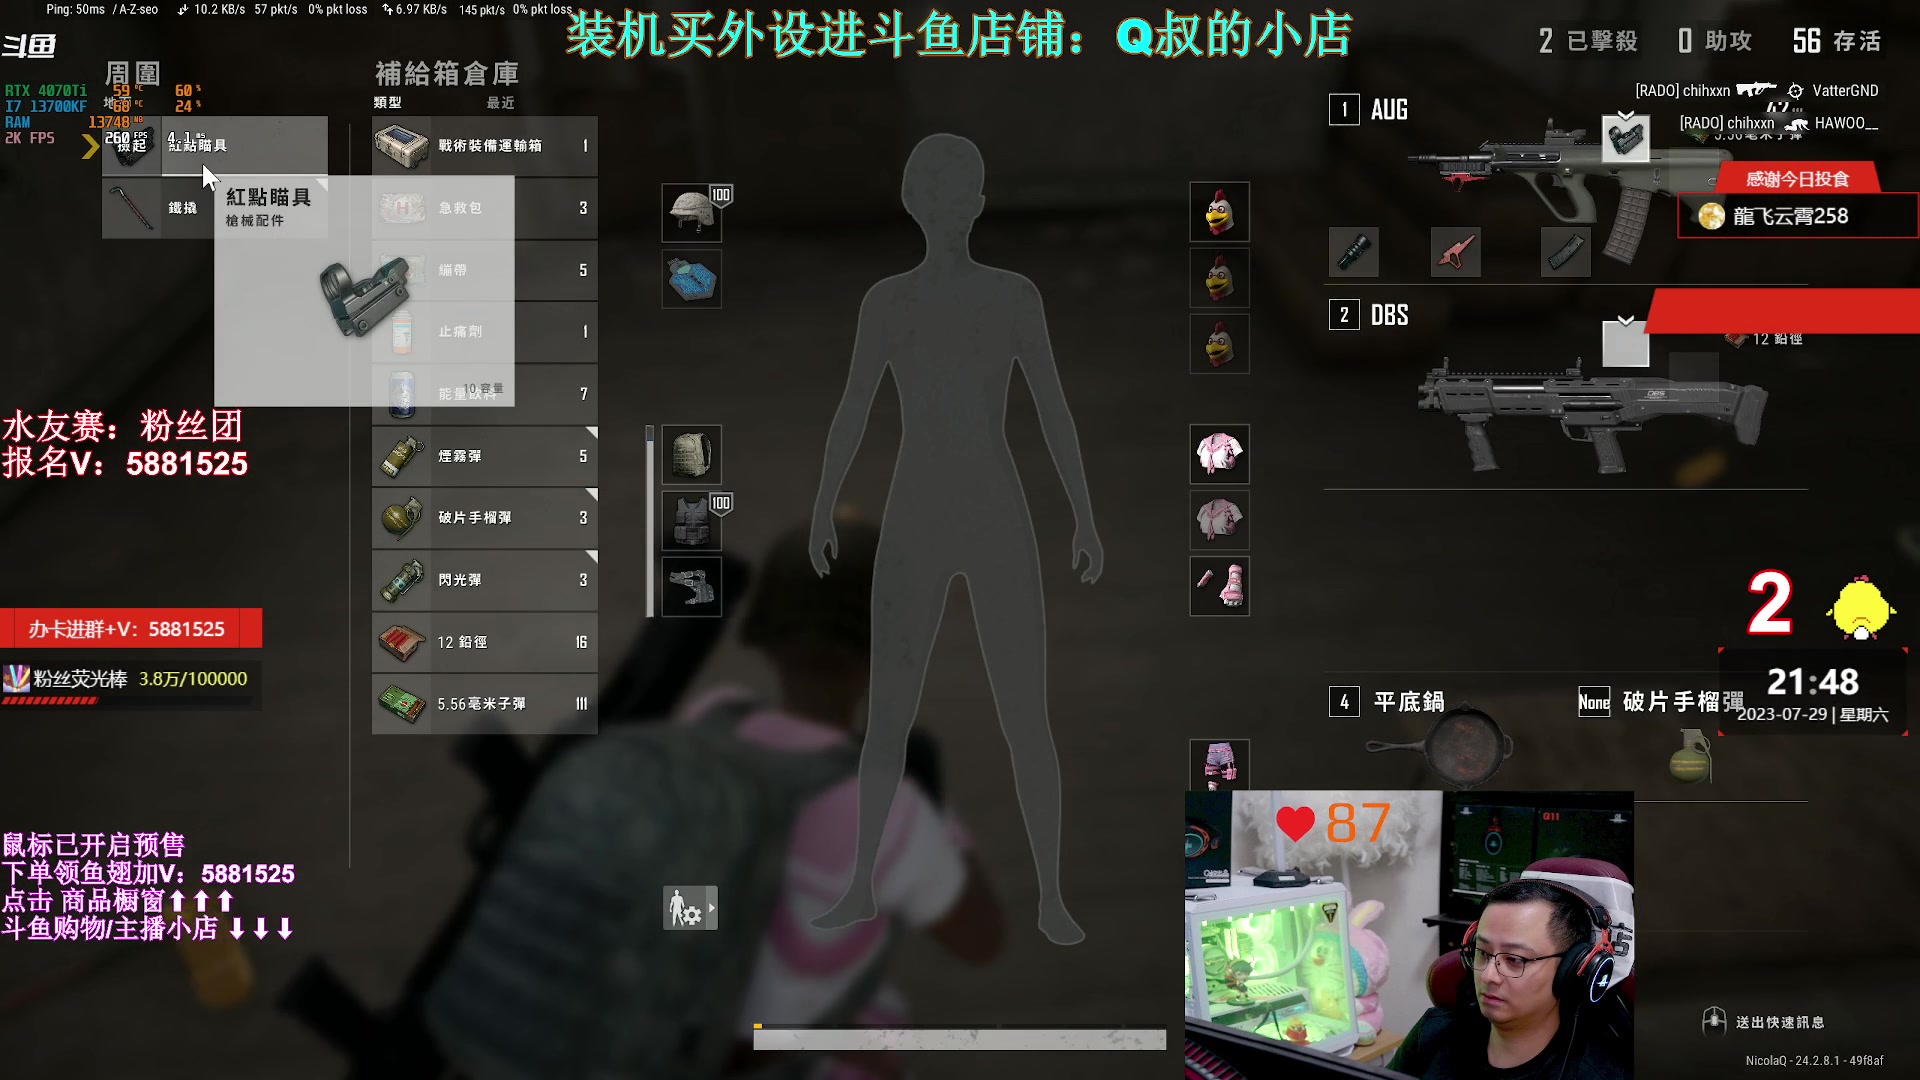The image size is (1920, 1080).
Task: Sort crate items by 最近
Action: coord(501,103)
